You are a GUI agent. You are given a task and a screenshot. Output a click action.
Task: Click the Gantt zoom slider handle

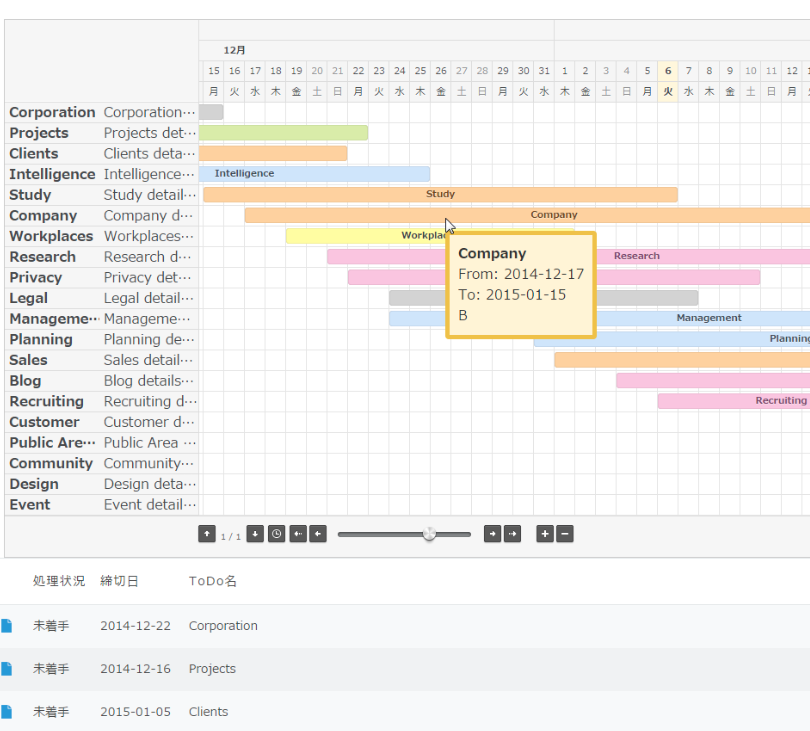(x=429, y=534)
